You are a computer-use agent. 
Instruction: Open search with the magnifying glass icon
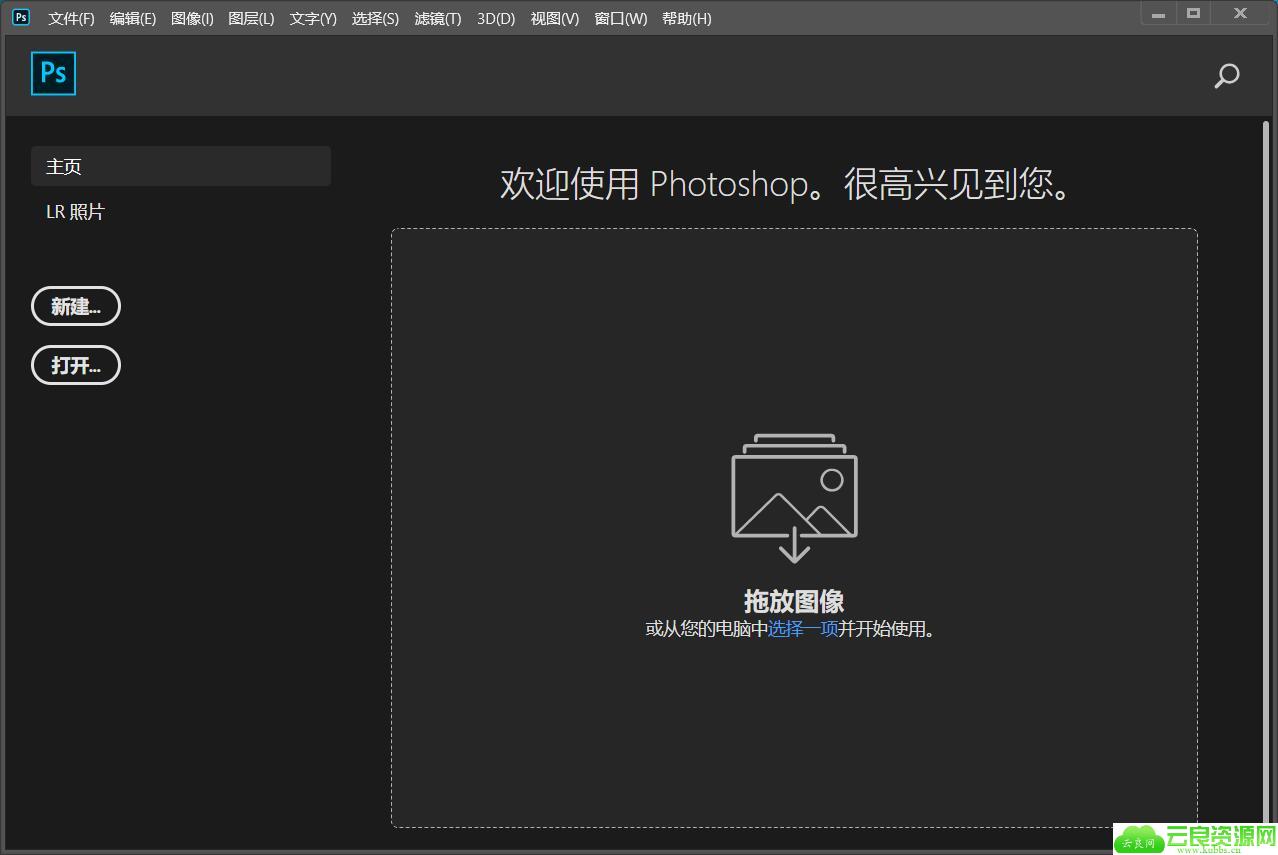(x=1226, y=76)
